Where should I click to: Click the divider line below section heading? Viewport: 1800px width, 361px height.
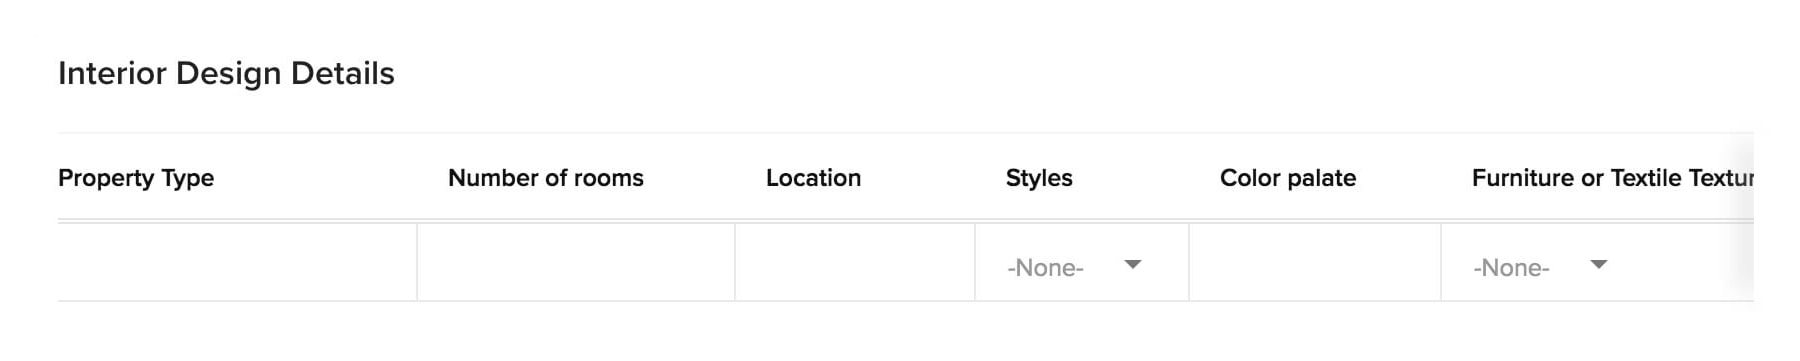pos(906,133)
